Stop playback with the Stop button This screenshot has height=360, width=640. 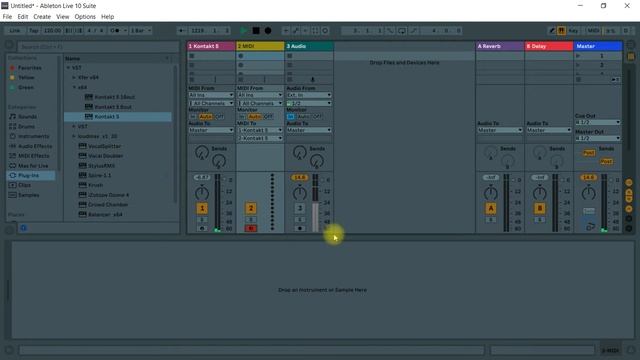click(x=256, y=31)
